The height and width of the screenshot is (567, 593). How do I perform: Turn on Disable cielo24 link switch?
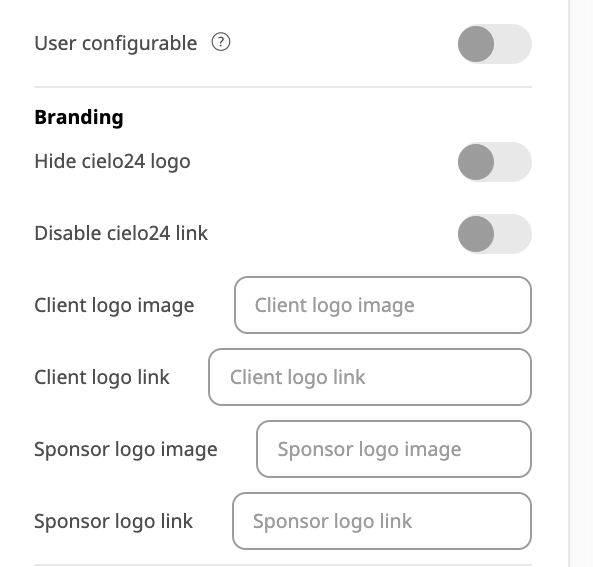495,234
